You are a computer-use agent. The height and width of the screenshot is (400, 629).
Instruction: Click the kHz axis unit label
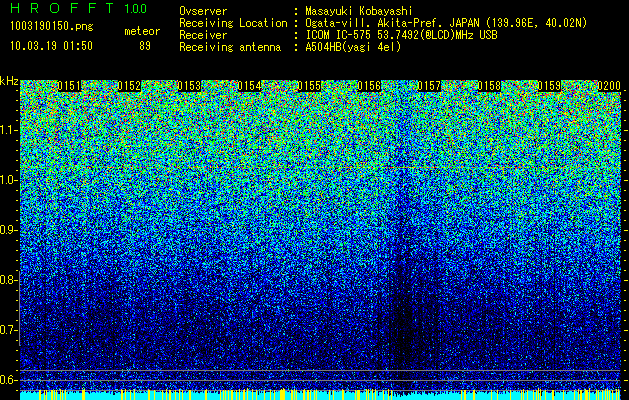[9, 81]
